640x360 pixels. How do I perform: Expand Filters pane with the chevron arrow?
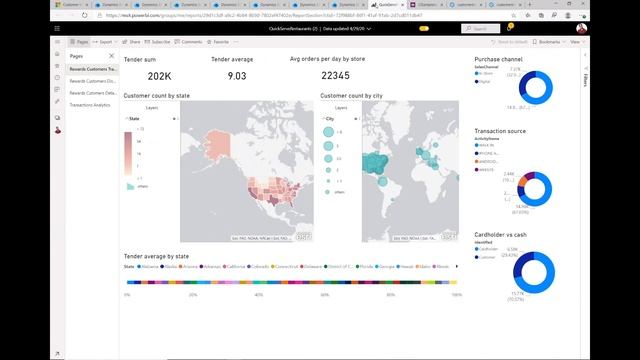coord(586,54)
